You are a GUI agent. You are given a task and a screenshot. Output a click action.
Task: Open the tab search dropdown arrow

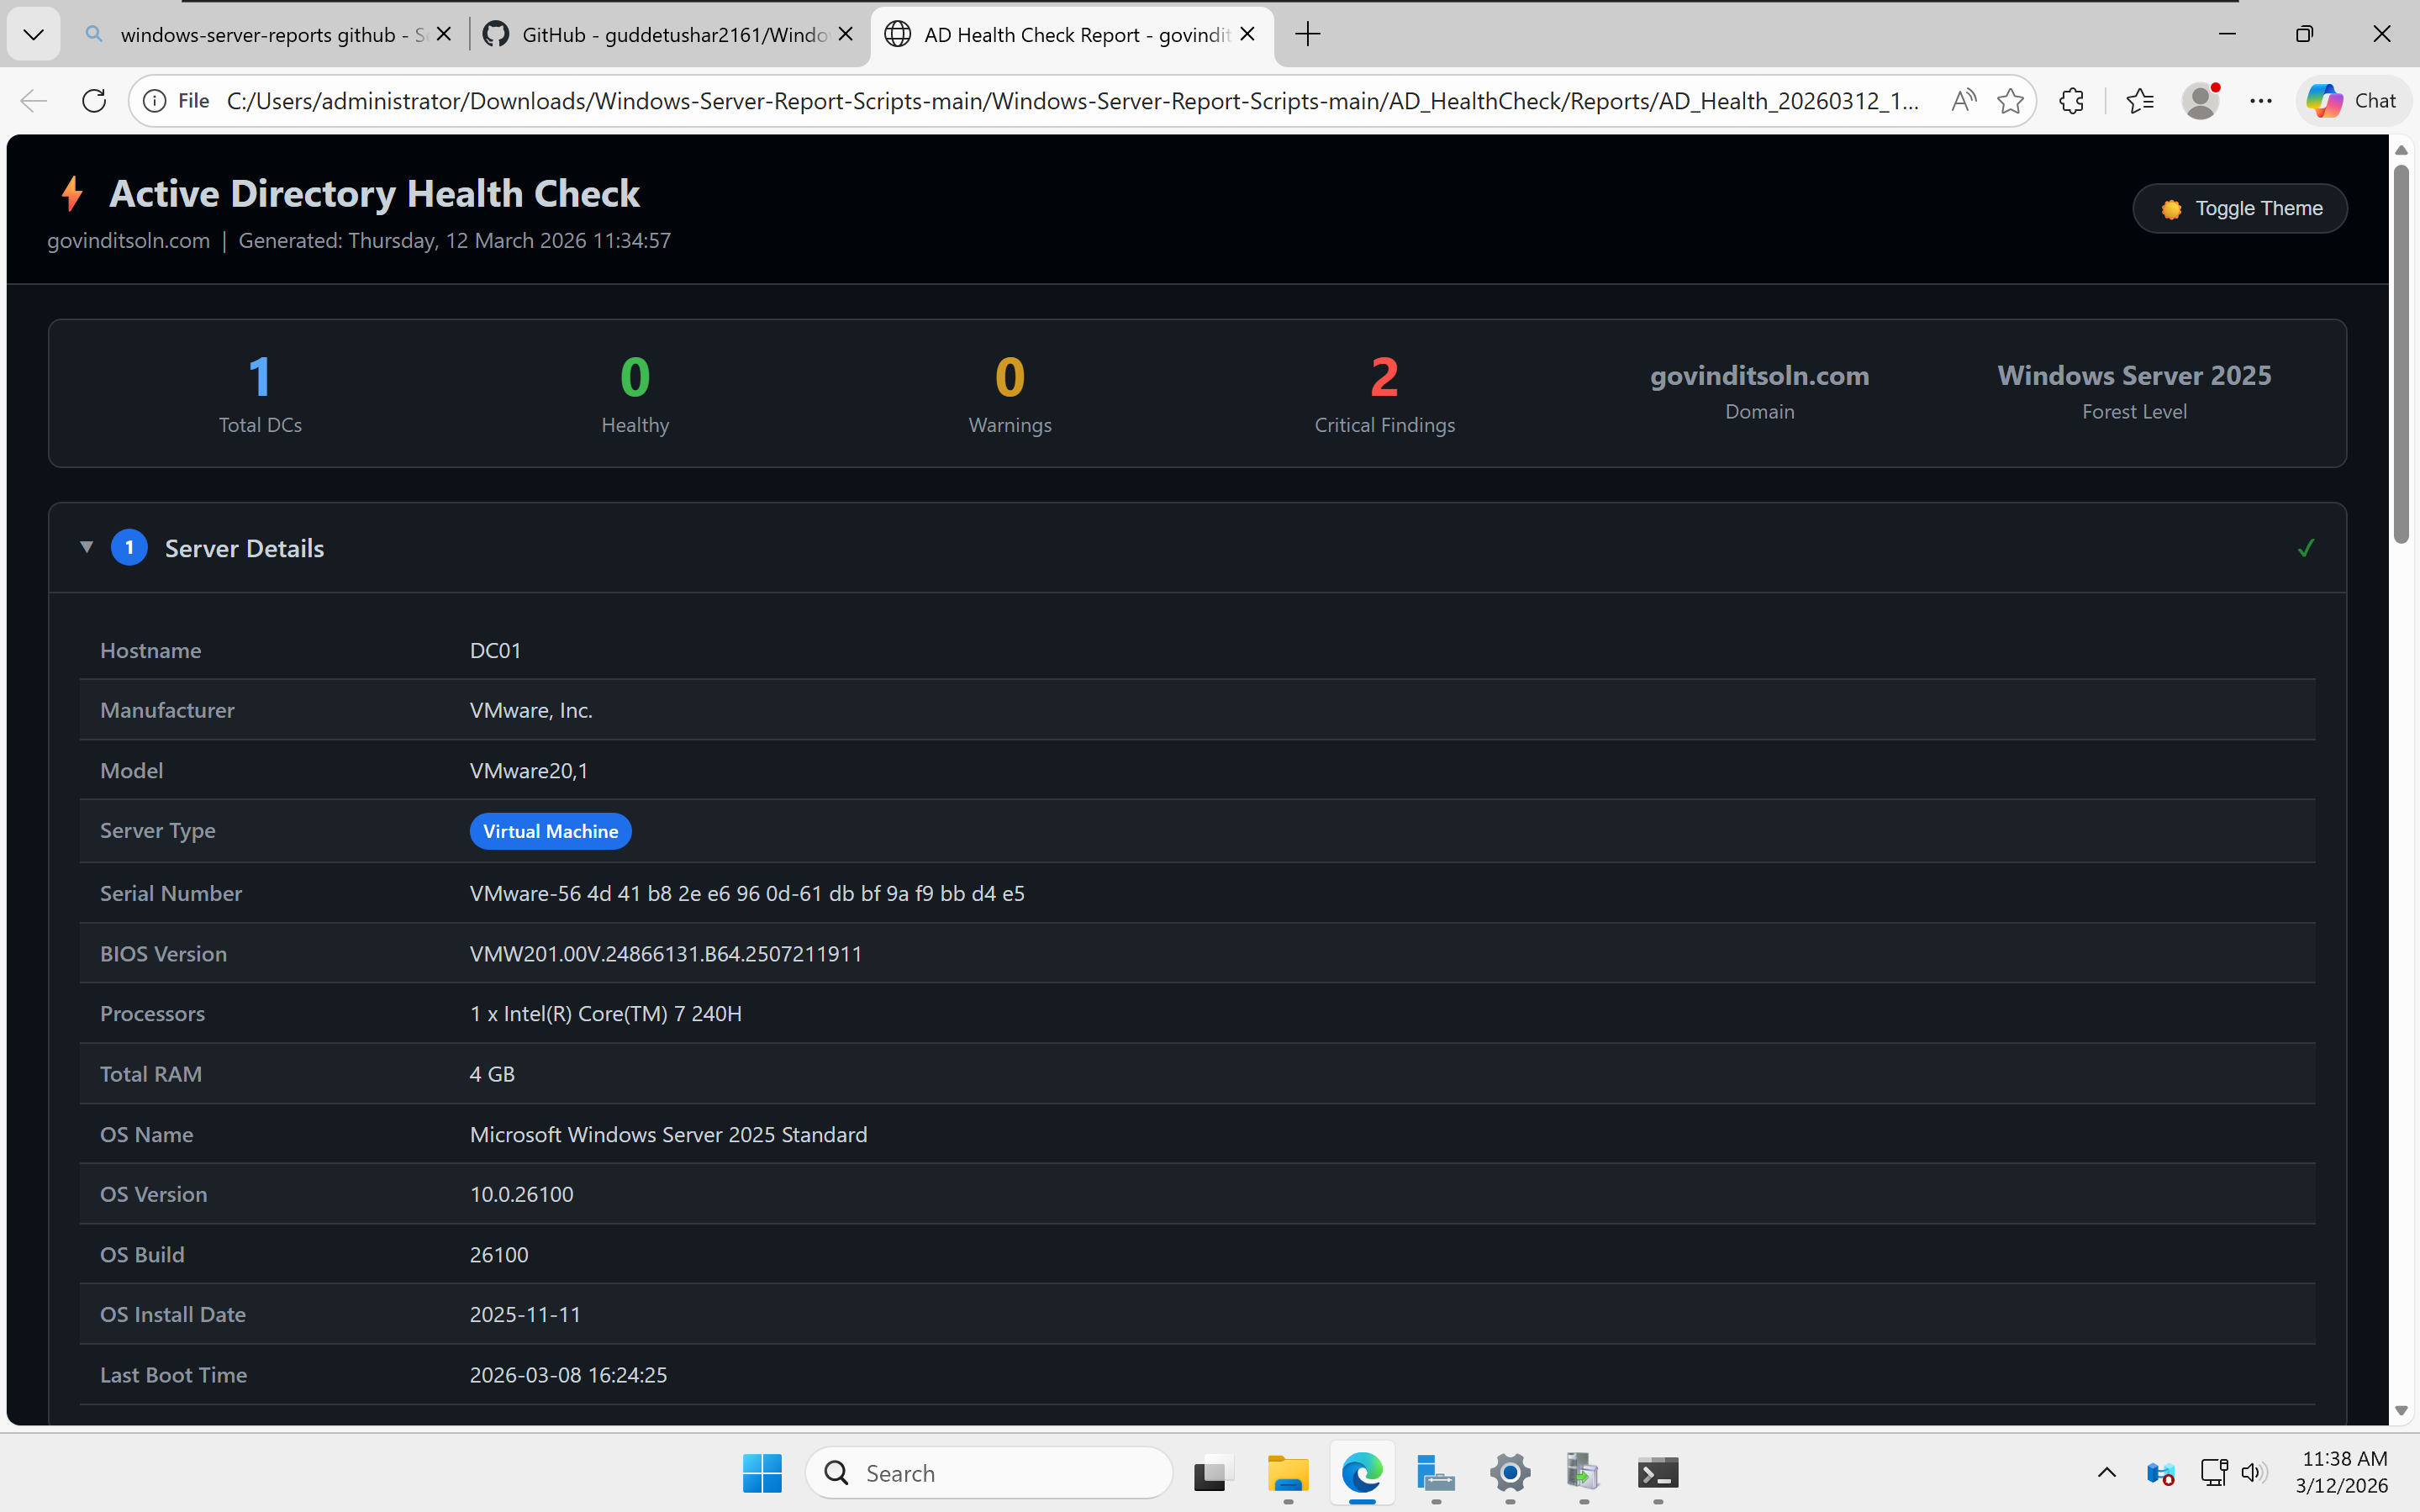click(x=33, y=35)
